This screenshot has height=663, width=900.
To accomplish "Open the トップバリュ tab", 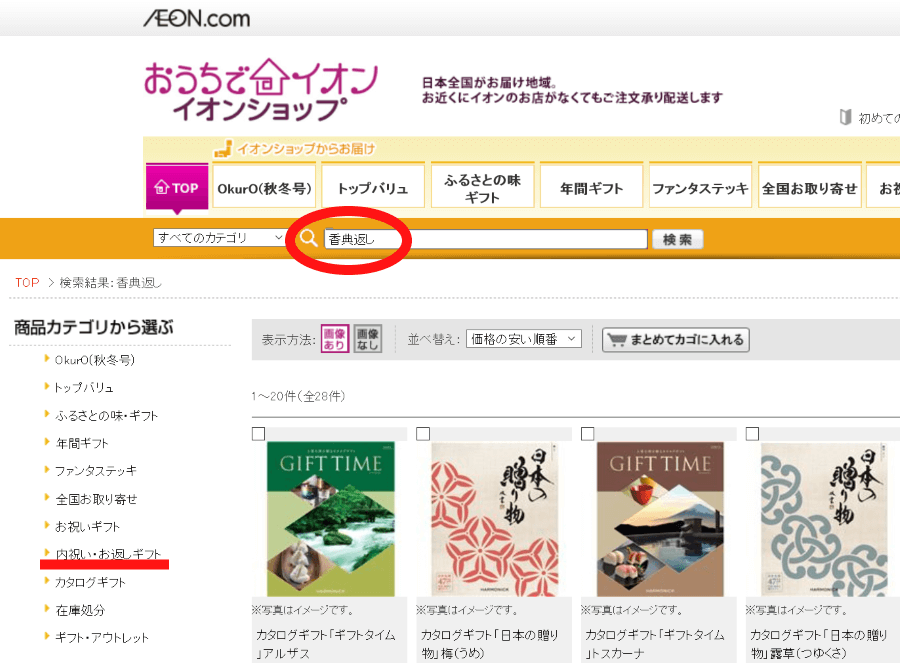I will tap(373, 187).
